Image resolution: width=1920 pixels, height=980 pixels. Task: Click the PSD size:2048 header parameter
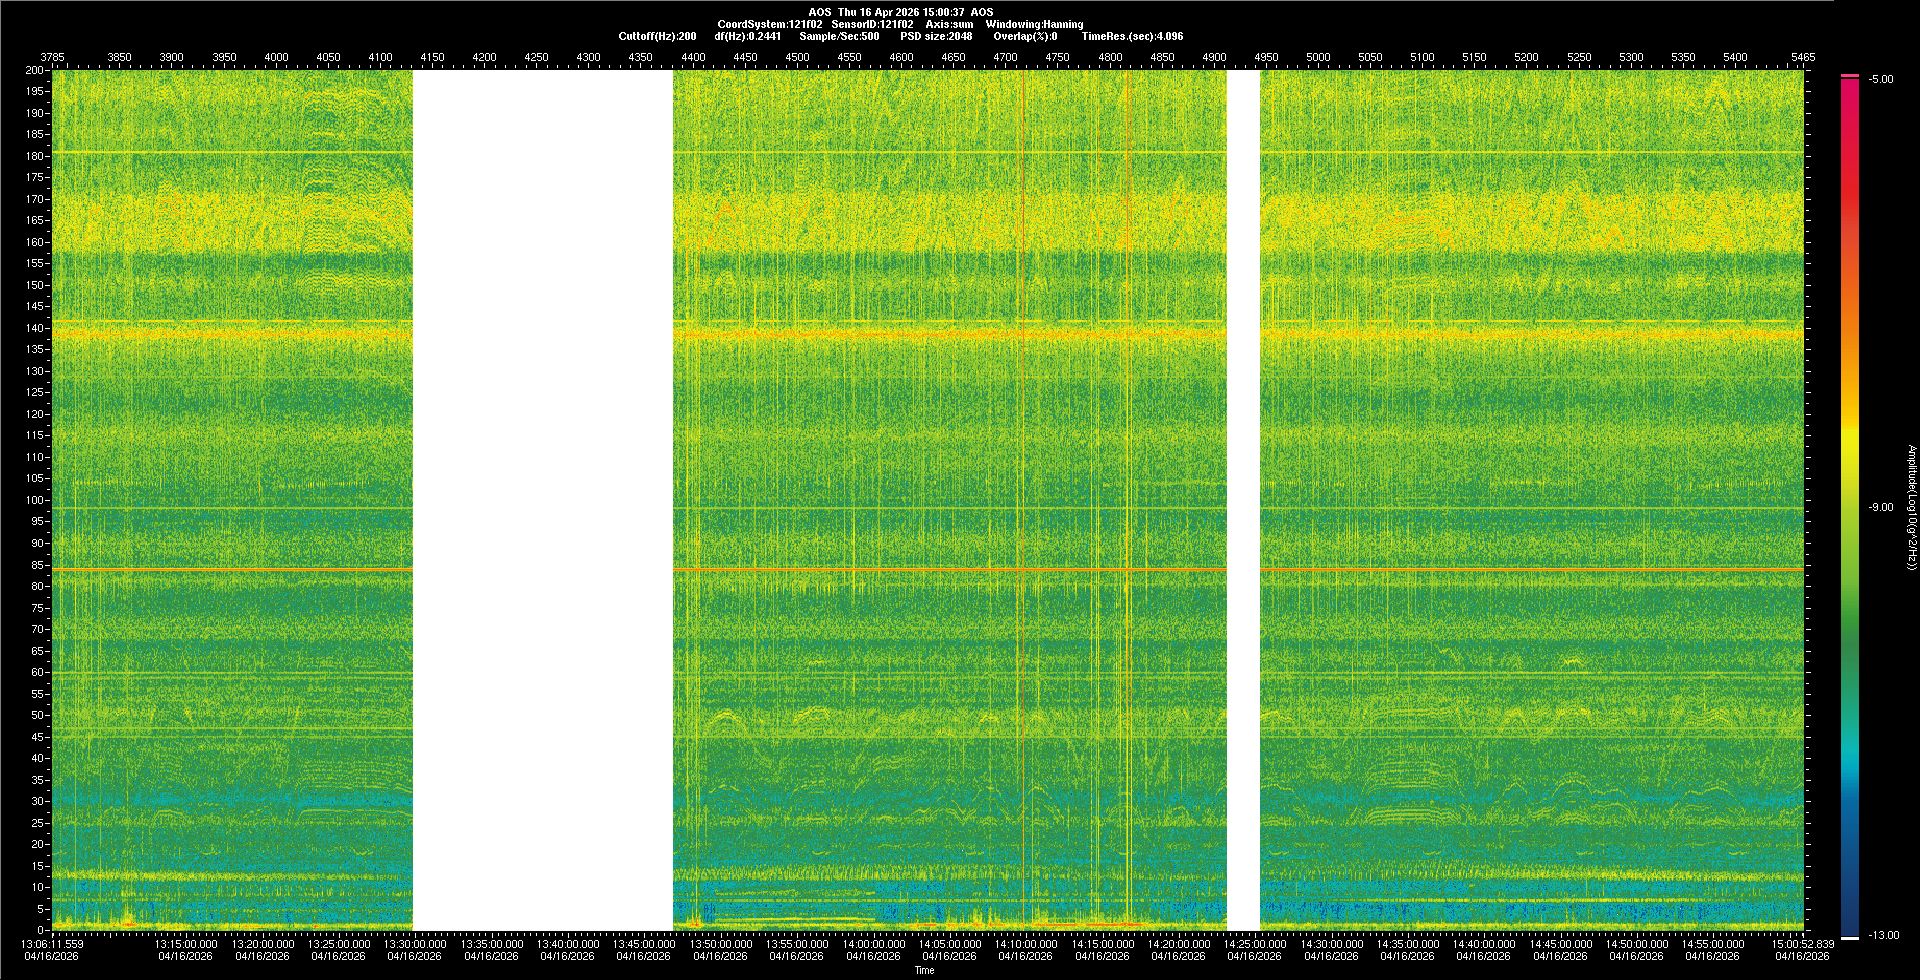(936, 36)
